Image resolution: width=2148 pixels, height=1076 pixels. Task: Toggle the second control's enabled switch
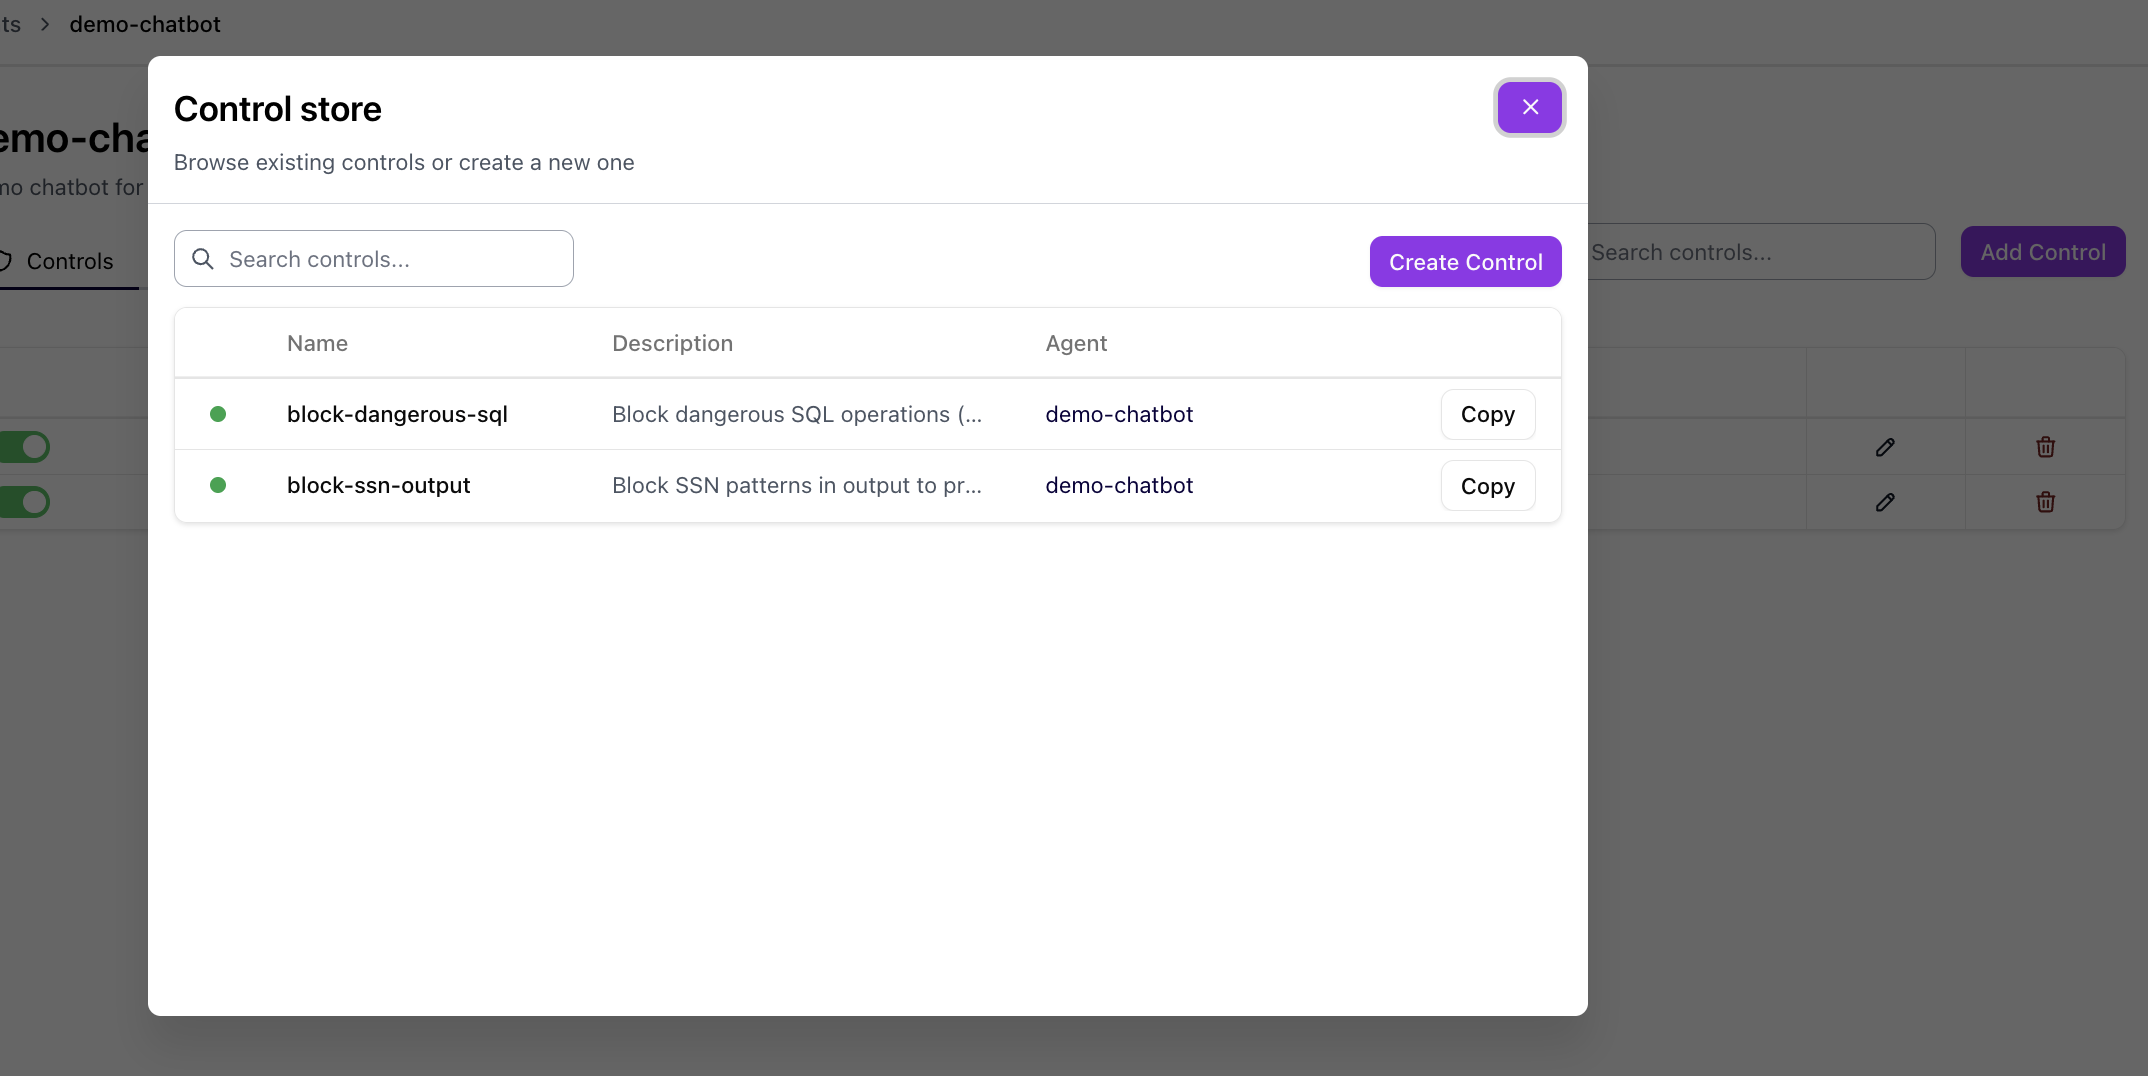[24, 502]
